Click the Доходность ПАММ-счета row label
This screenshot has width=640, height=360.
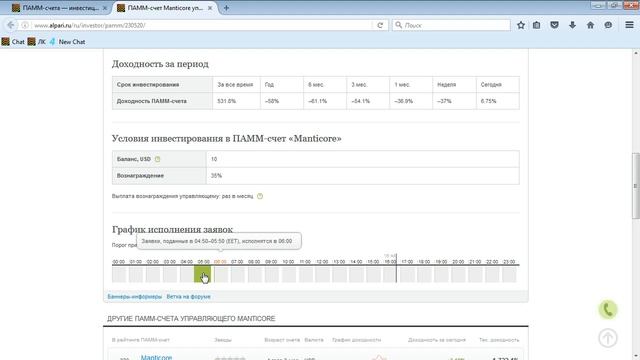(x=151, y=101)
